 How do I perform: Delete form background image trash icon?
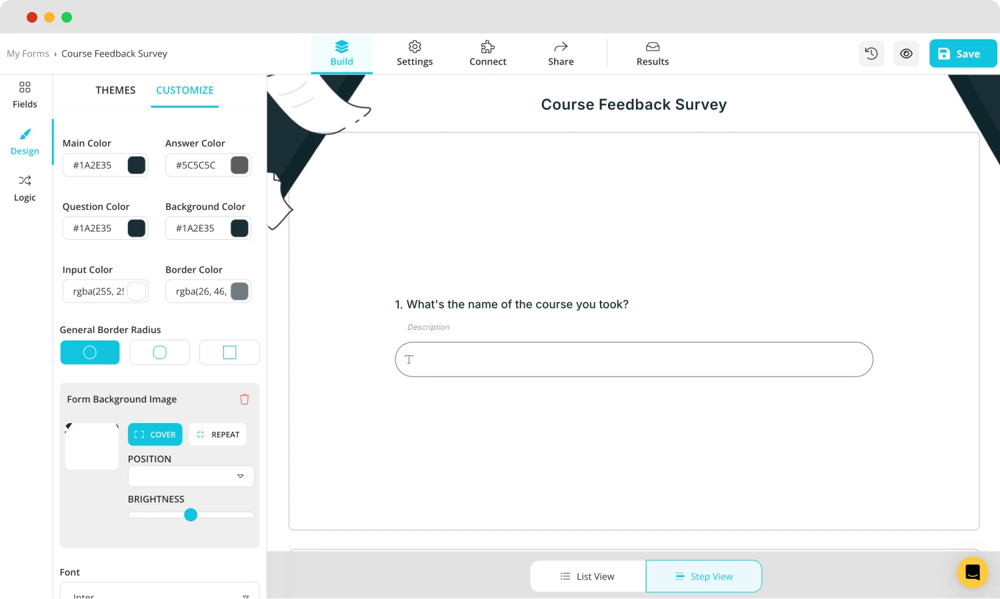point(244,399)
